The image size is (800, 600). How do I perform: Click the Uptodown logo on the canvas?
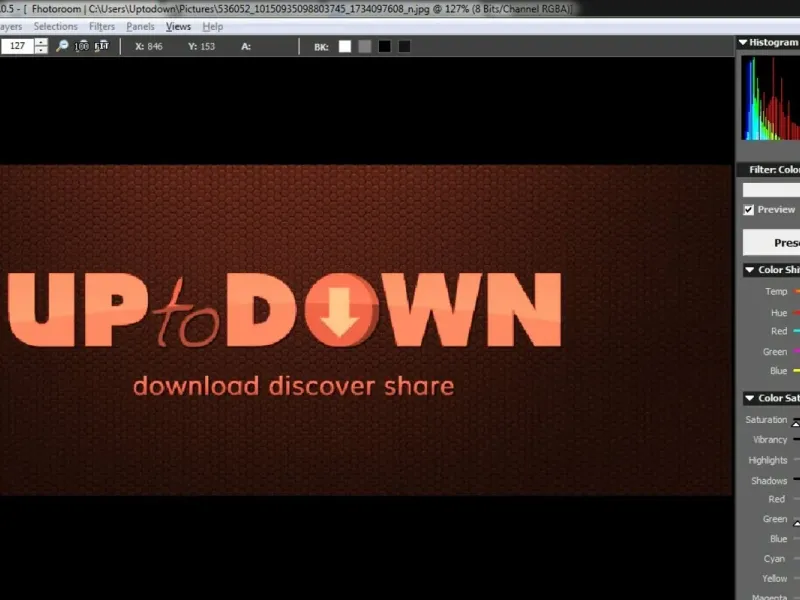pos(285,309)
